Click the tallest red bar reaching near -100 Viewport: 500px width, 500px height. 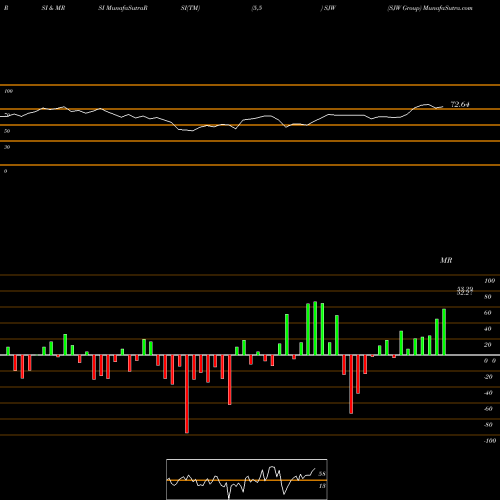coord(187,394)
